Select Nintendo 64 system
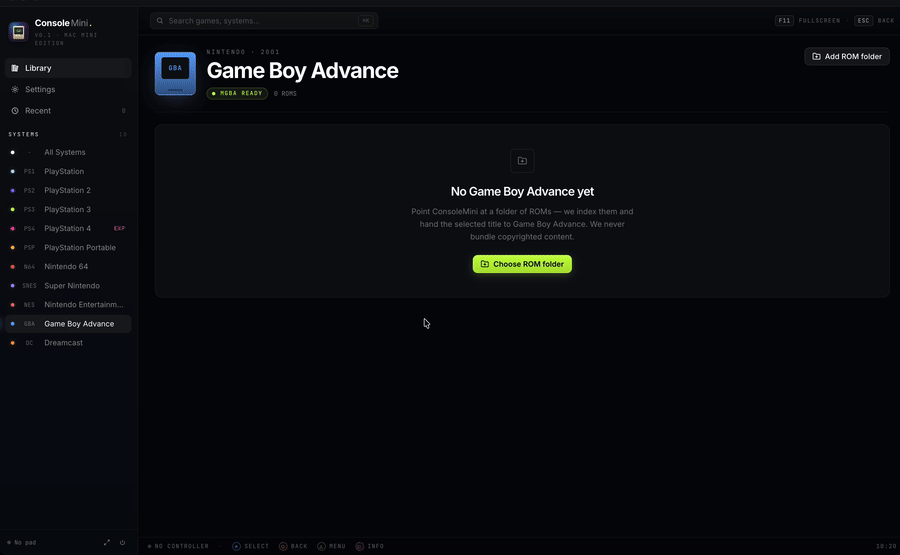 pos(68,266)
